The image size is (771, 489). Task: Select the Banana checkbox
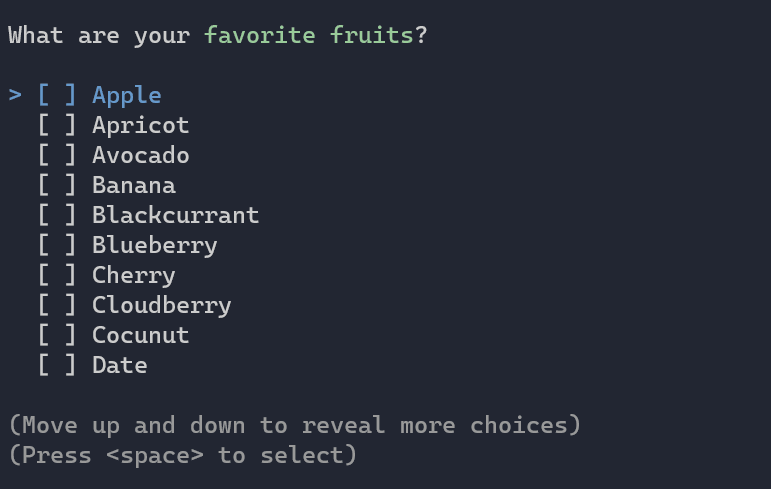pos(57,186)
